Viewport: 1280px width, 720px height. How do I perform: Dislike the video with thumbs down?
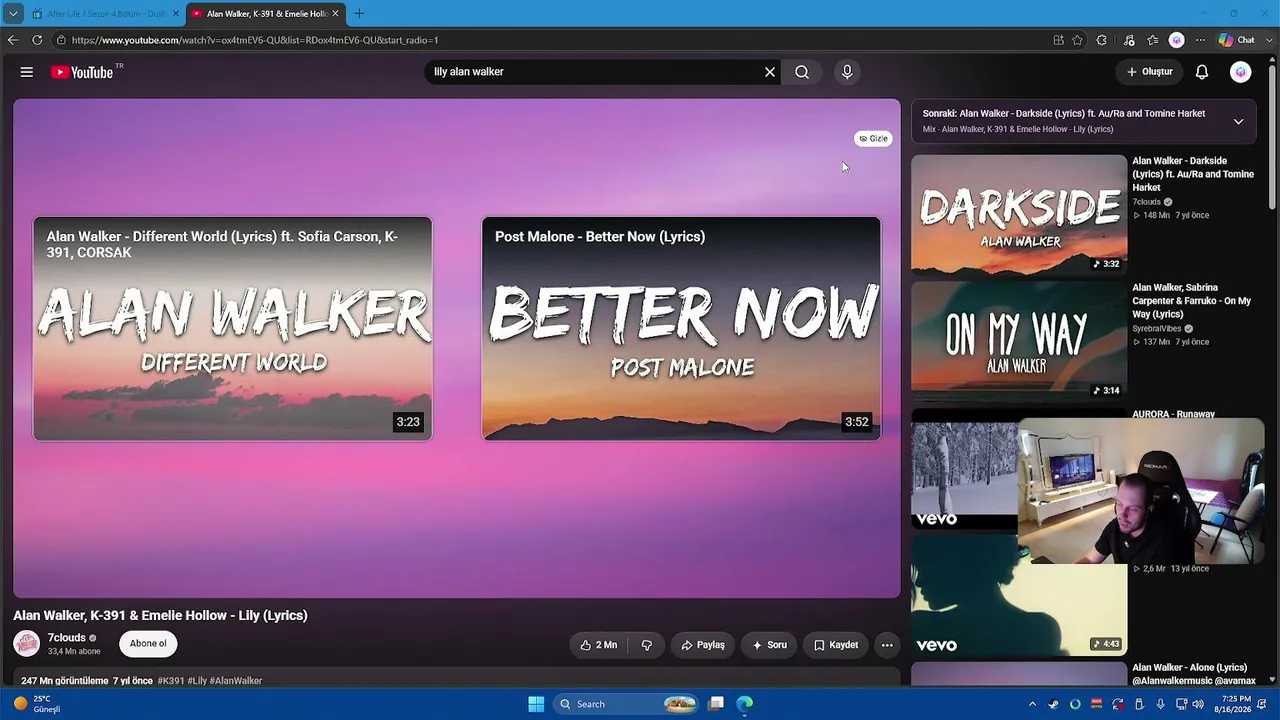647,645
